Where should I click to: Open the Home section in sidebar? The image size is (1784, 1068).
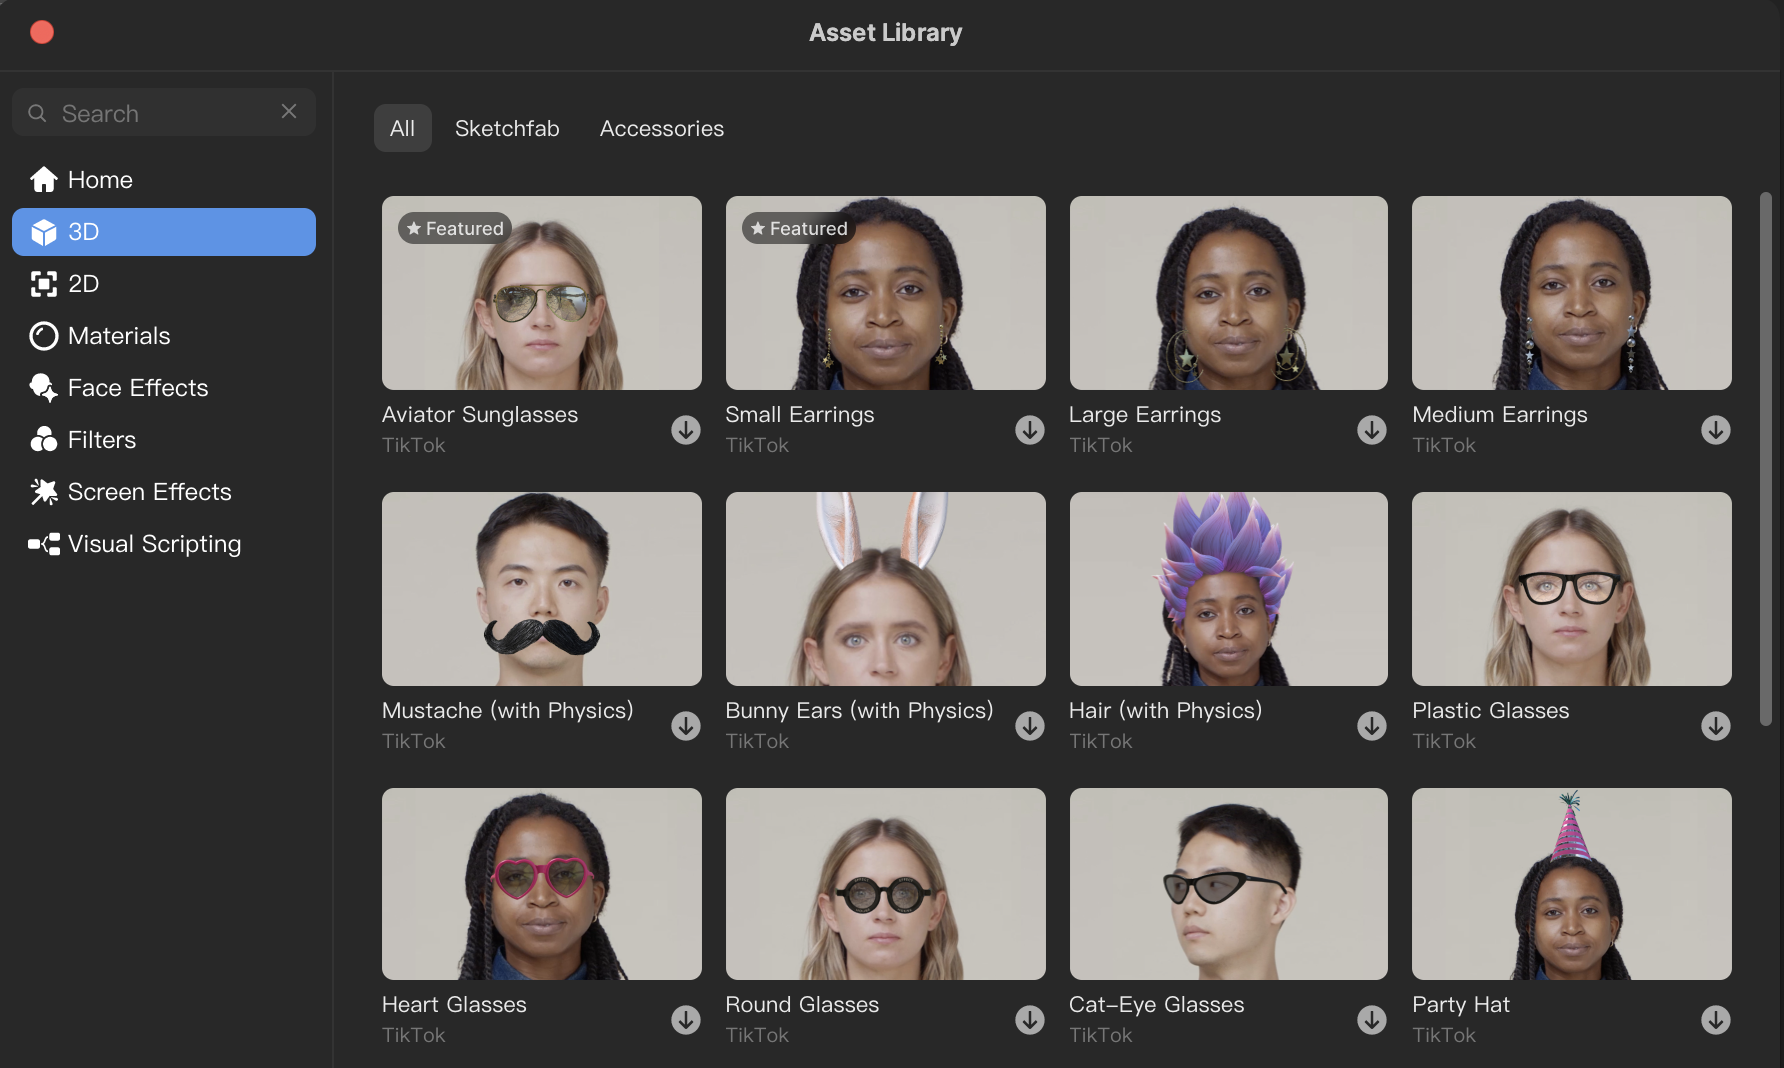pyautogui.click(x=44, y=179)
